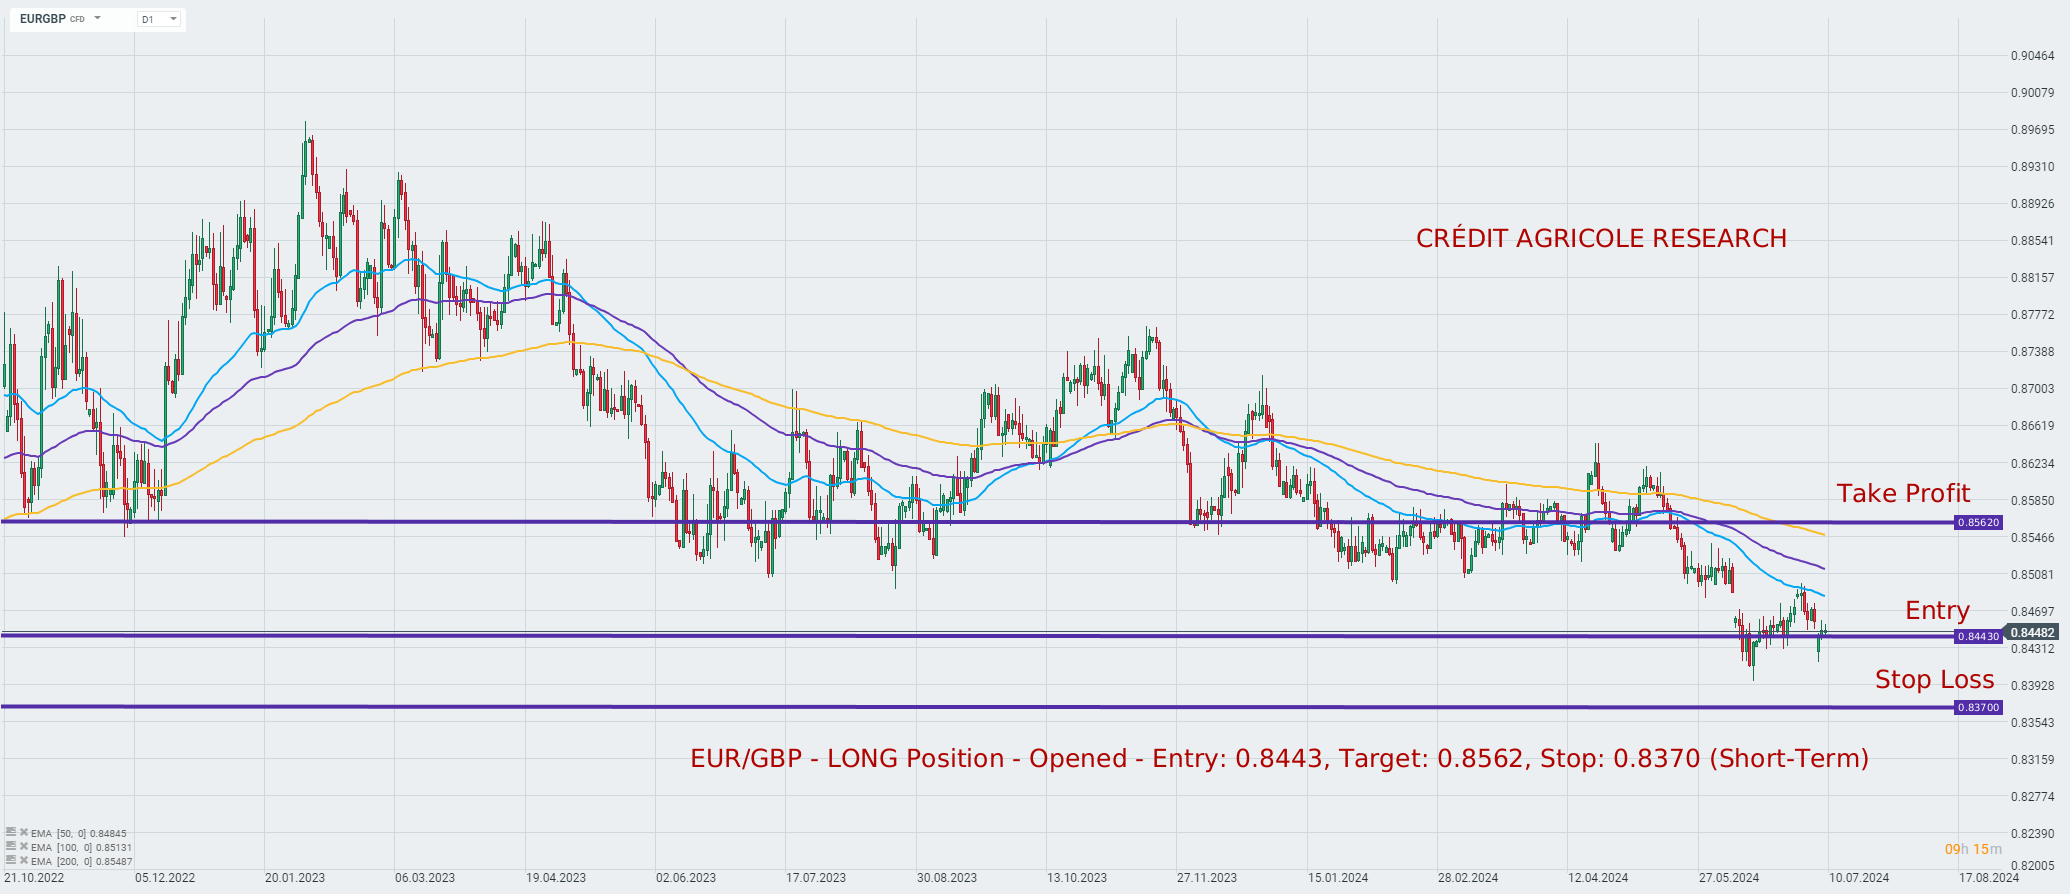The image size is (2070, 894).
Task: Click the 13.10.2023 date on time axis
Action: [x=1077, y=878]
